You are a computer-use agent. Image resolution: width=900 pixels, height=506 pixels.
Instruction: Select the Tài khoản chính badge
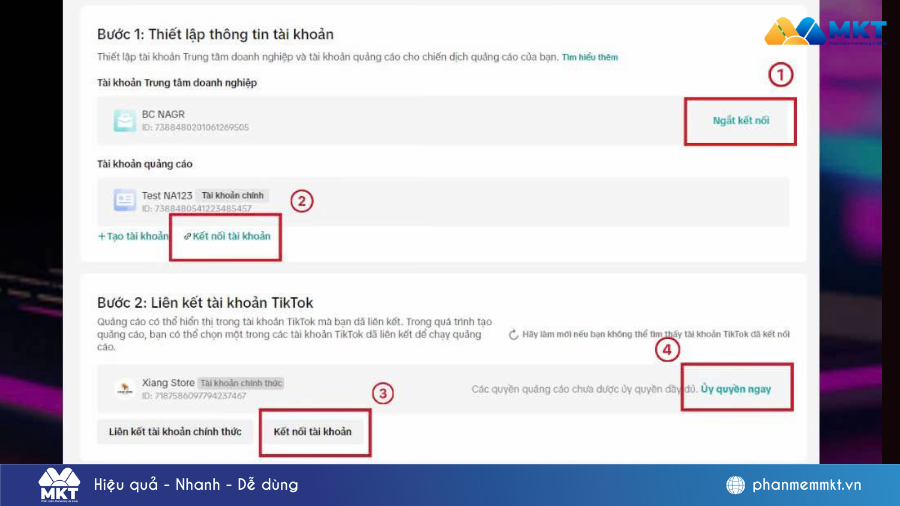[232, 196]
